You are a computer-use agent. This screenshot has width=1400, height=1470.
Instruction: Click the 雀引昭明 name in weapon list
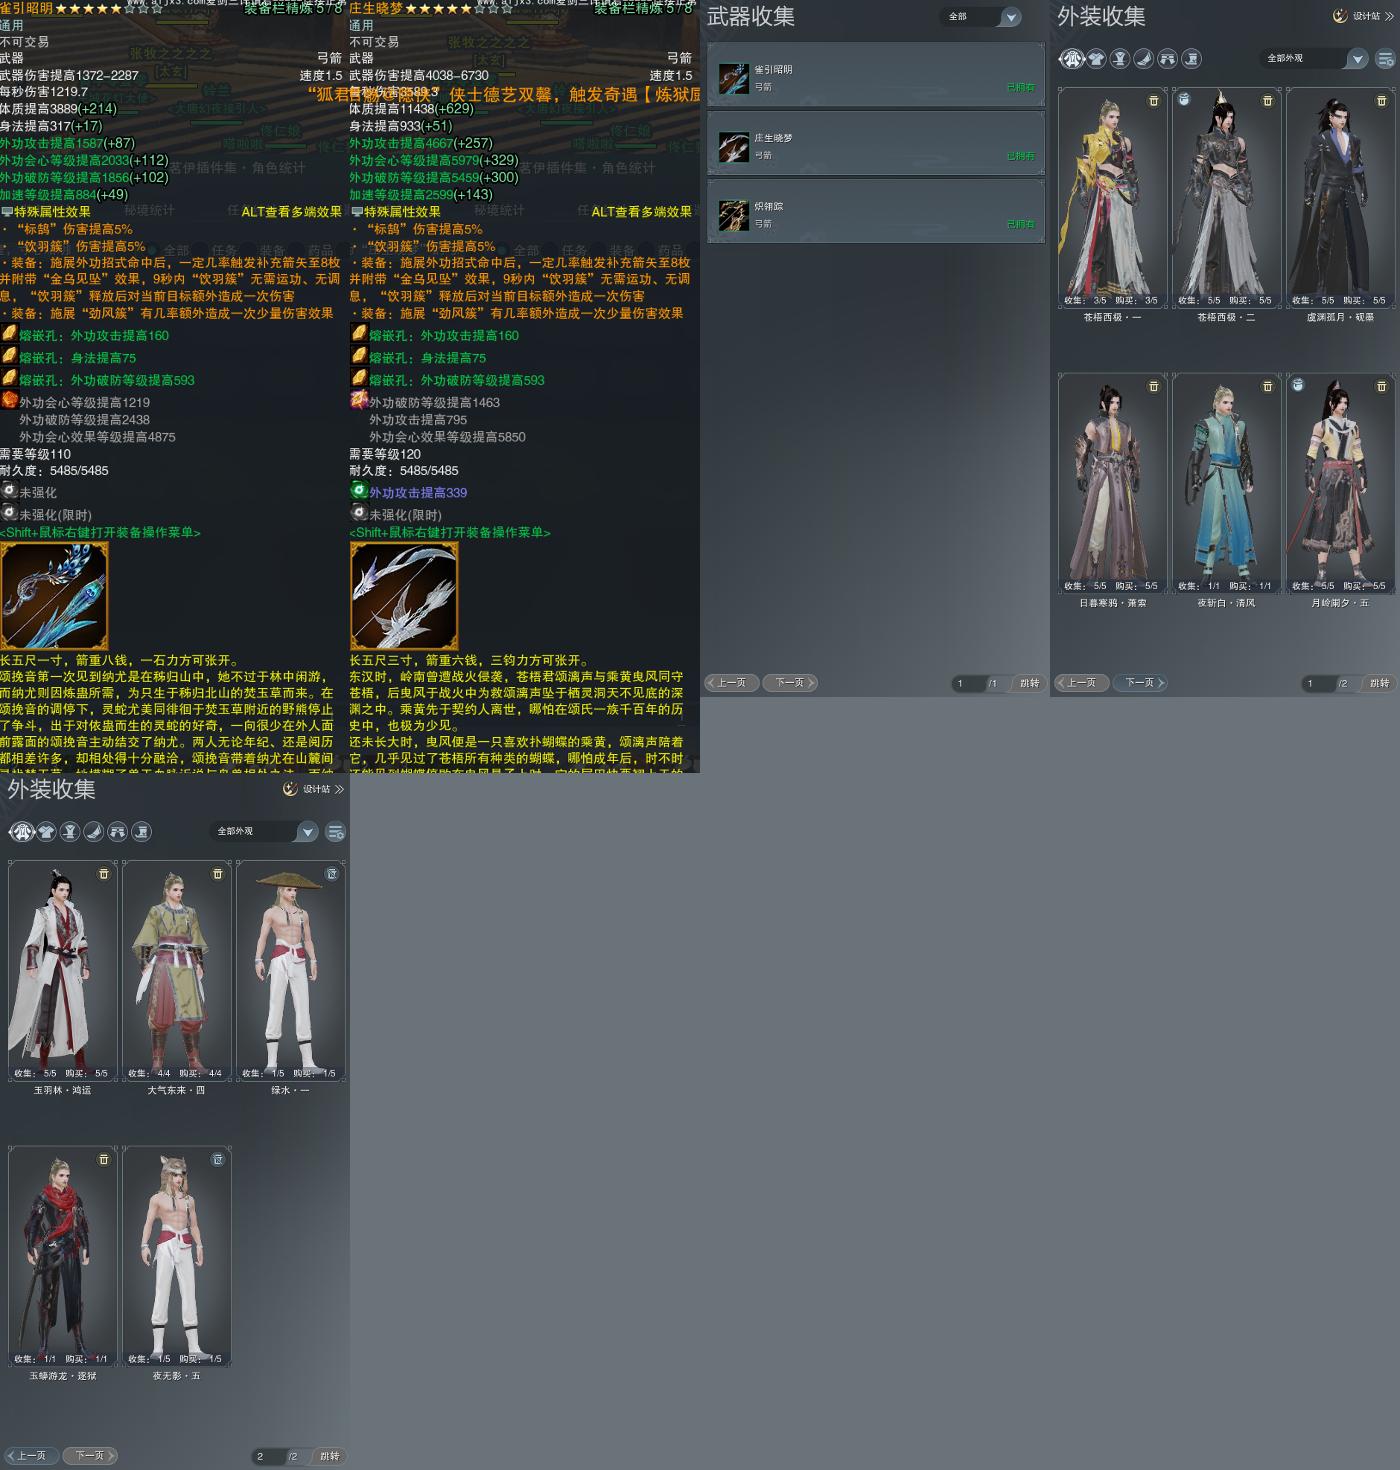coord(773,70)
